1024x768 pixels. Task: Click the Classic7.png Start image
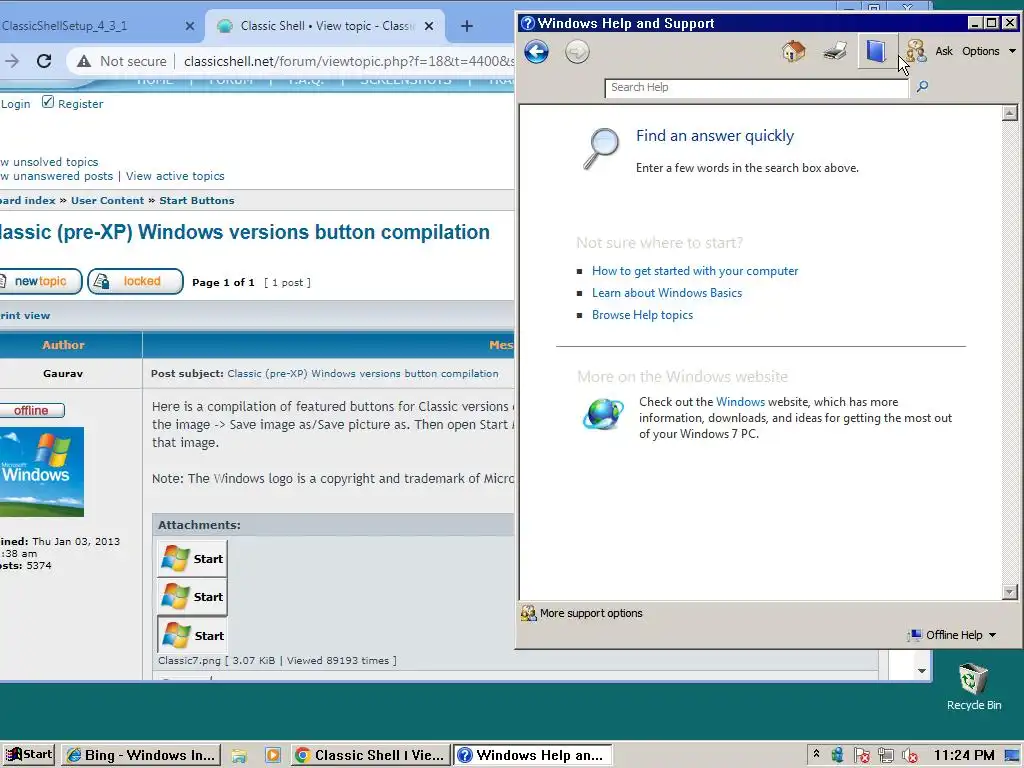[192, 635]
